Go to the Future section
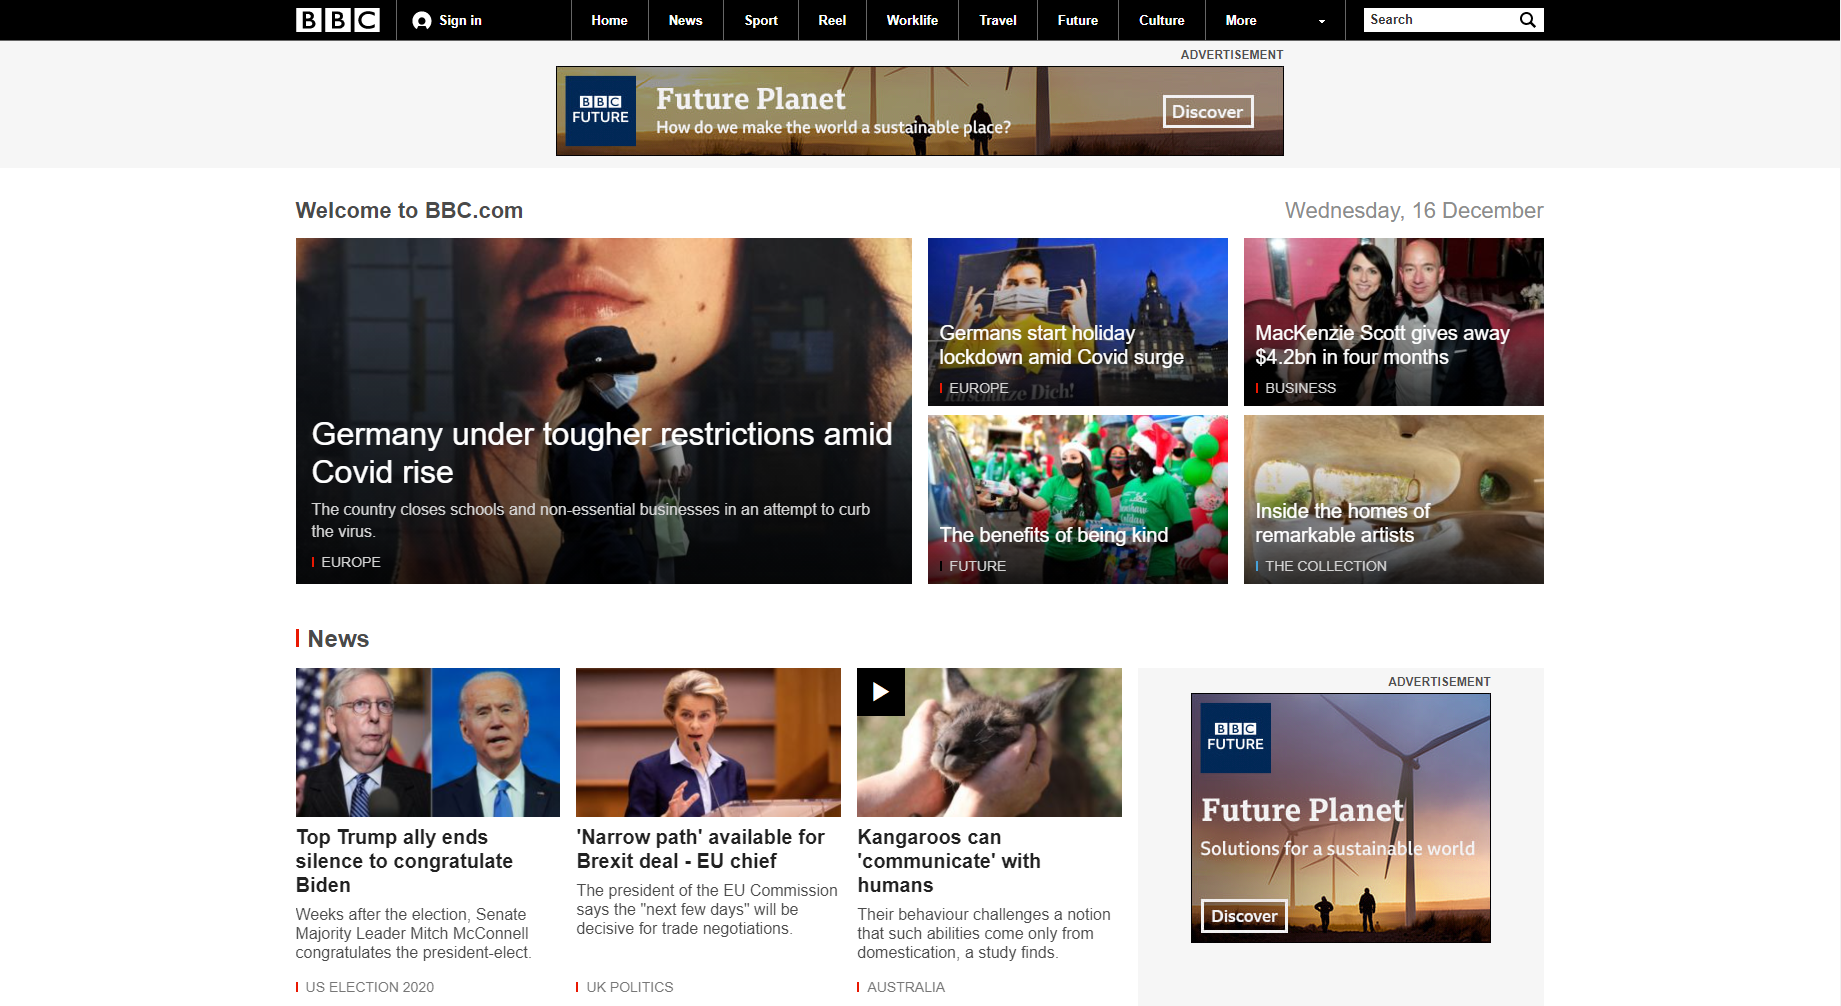The height and width of the screenshot is (1006, 1841). point(1078,20)
